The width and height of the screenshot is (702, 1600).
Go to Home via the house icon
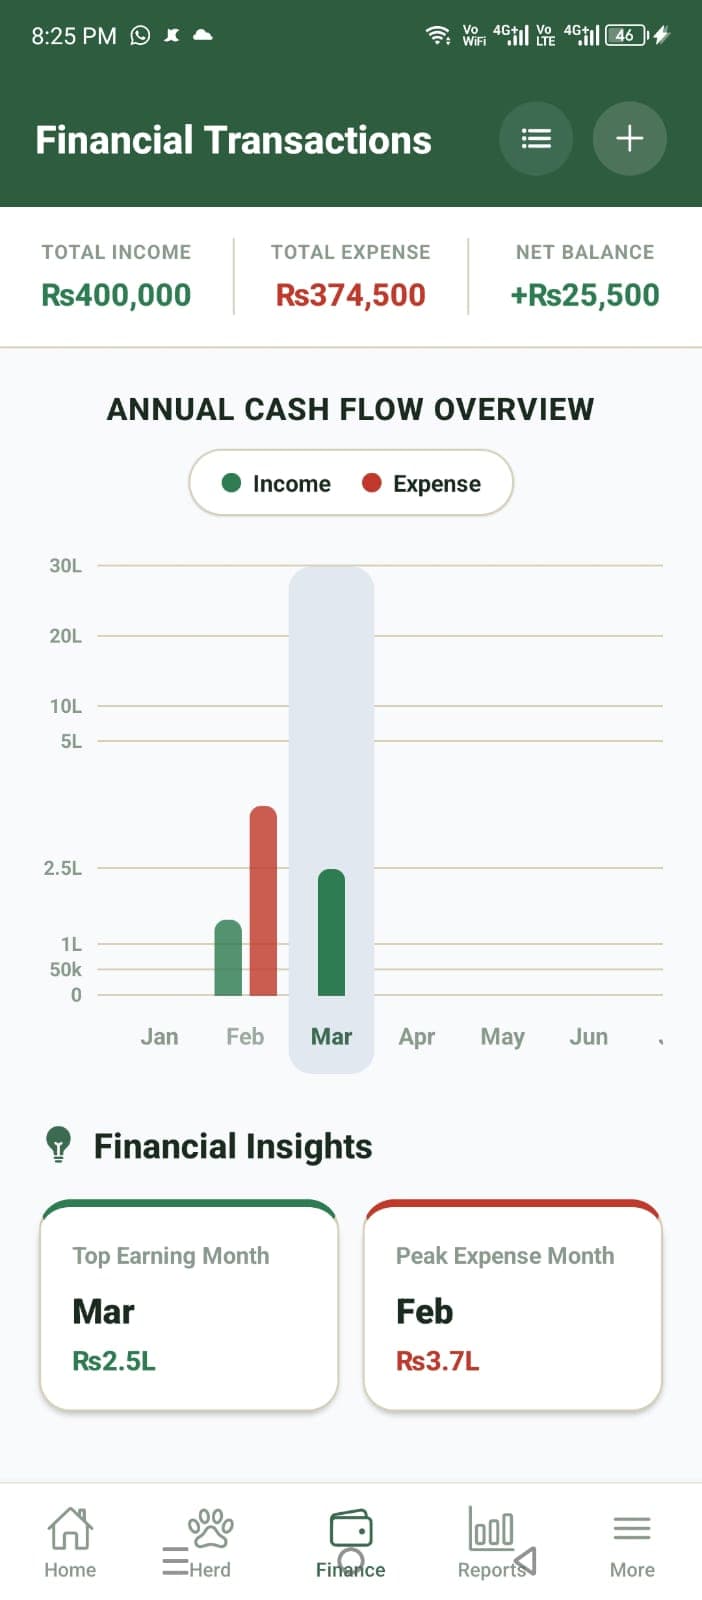[70, 1528]
